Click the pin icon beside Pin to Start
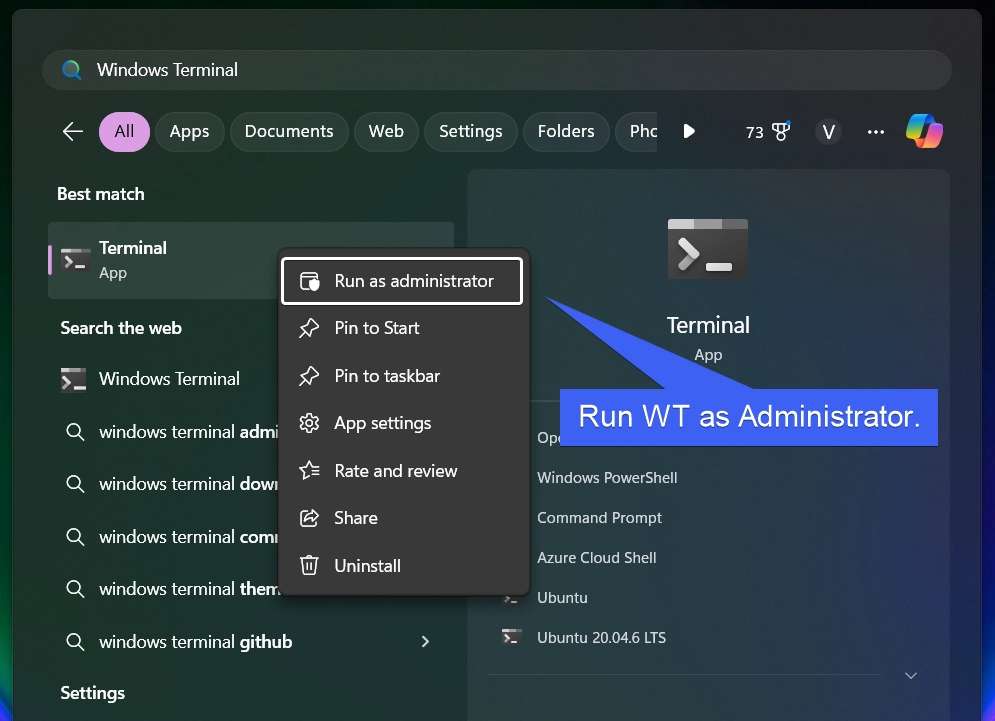 pyautogui.click(x=309, y=328)
